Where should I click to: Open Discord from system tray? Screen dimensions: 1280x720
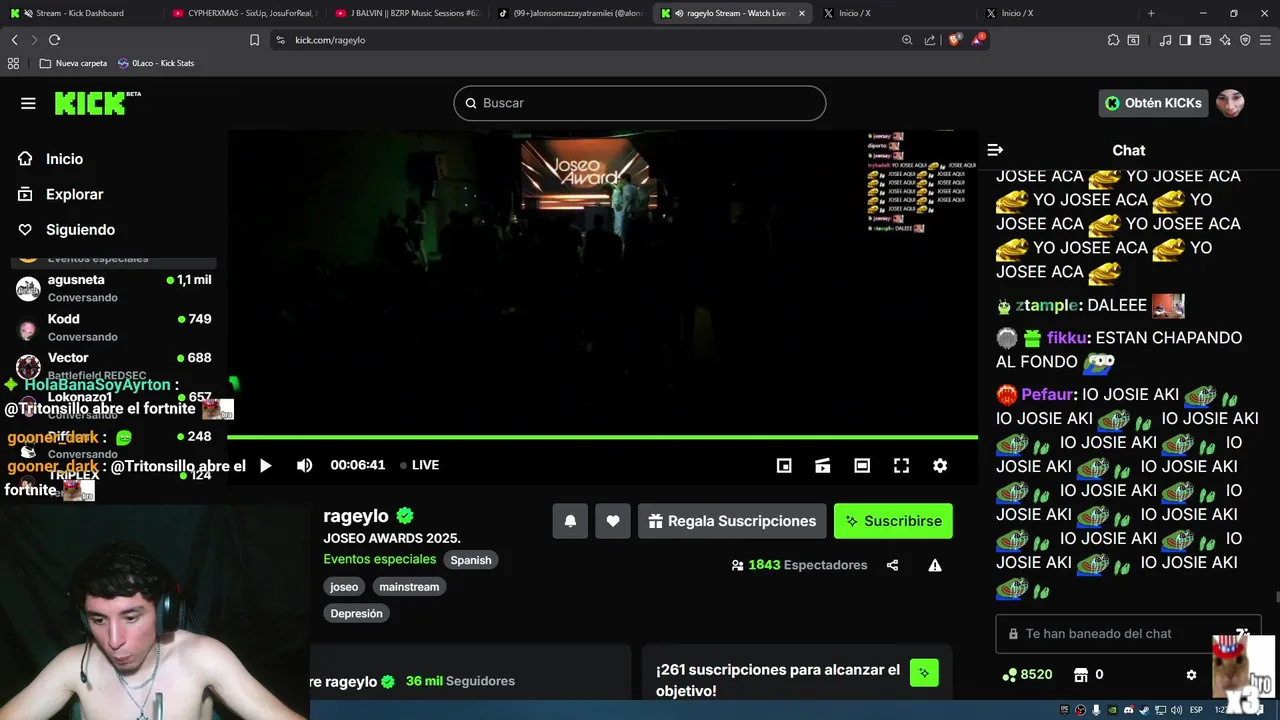click(x=1129, y=710)
